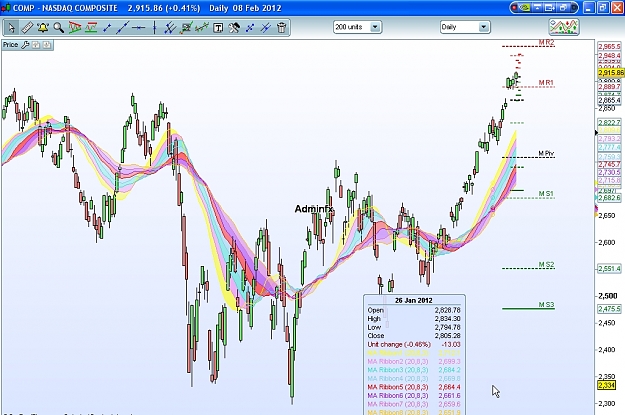This screenshot has width=625, height=415.
Task: Click the Close 2,805.28 tooltip row
Action: tap(414, 336)
